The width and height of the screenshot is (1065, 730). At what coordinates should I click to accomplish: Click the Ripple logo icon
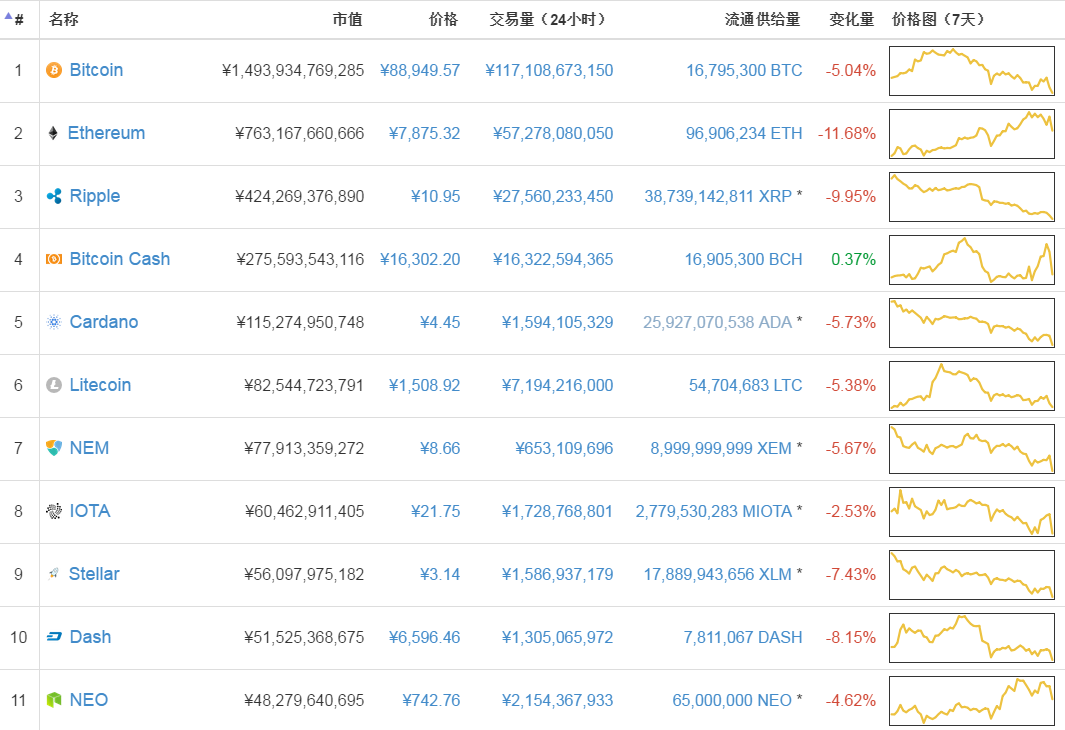click(x=54, y=196)
